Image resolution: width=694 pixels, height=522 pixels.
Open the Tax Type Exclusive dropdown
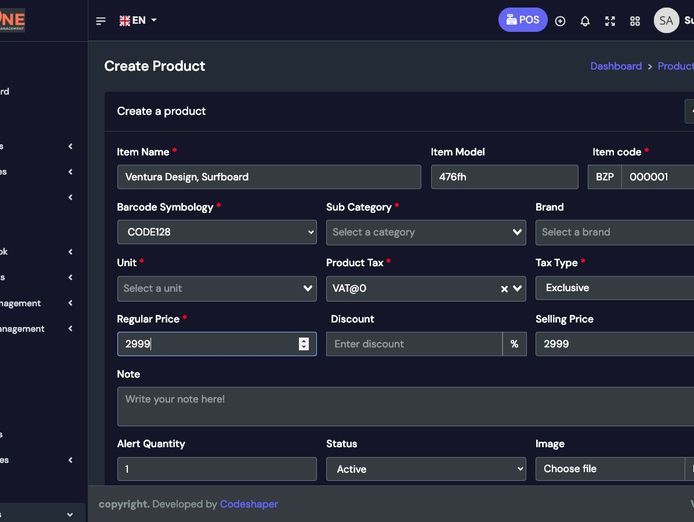pos(614,288)
